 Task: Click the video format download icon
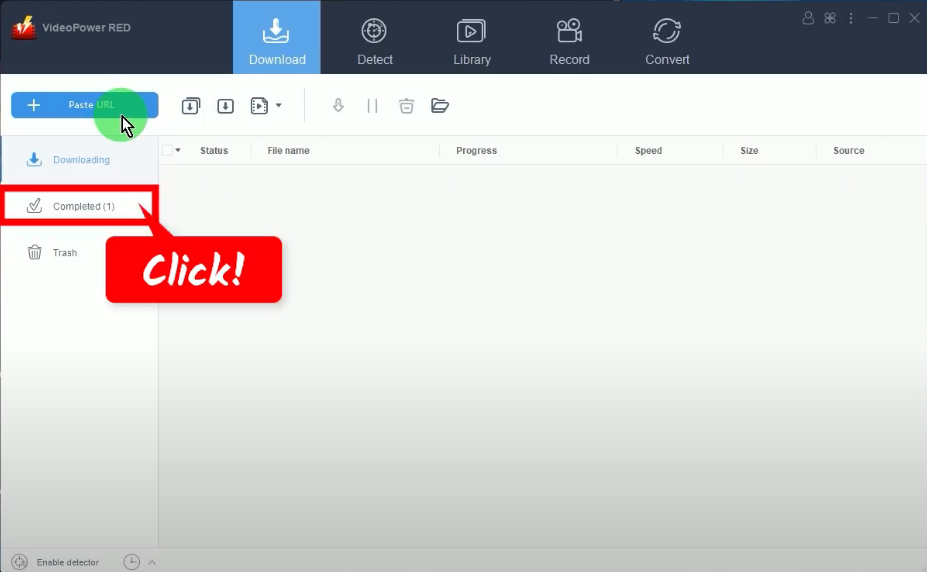pyautogui.click(x=259, y=105)
